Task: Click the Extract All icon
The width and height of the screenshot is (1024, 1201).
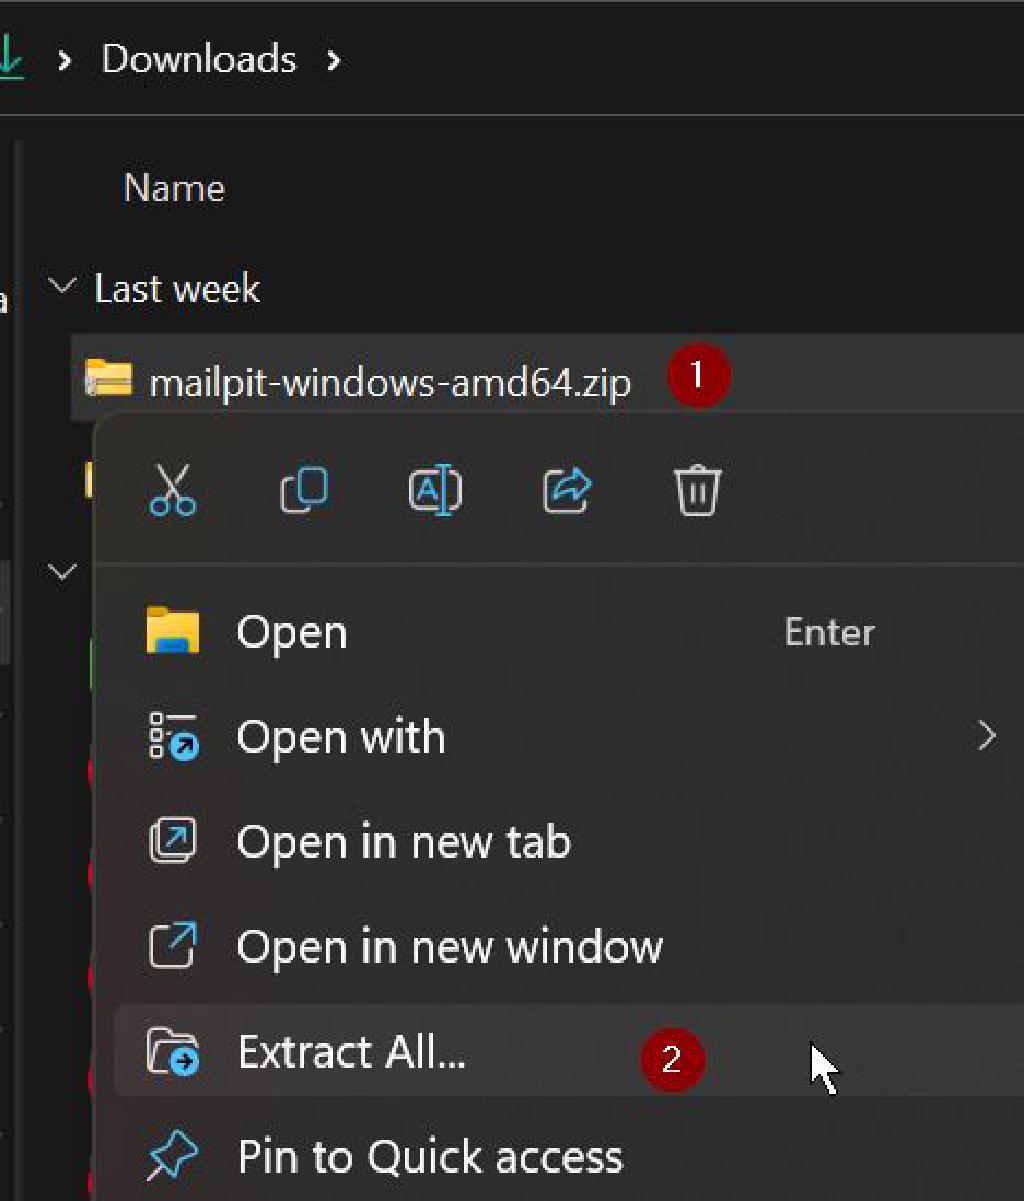Action: [174, 1051]
